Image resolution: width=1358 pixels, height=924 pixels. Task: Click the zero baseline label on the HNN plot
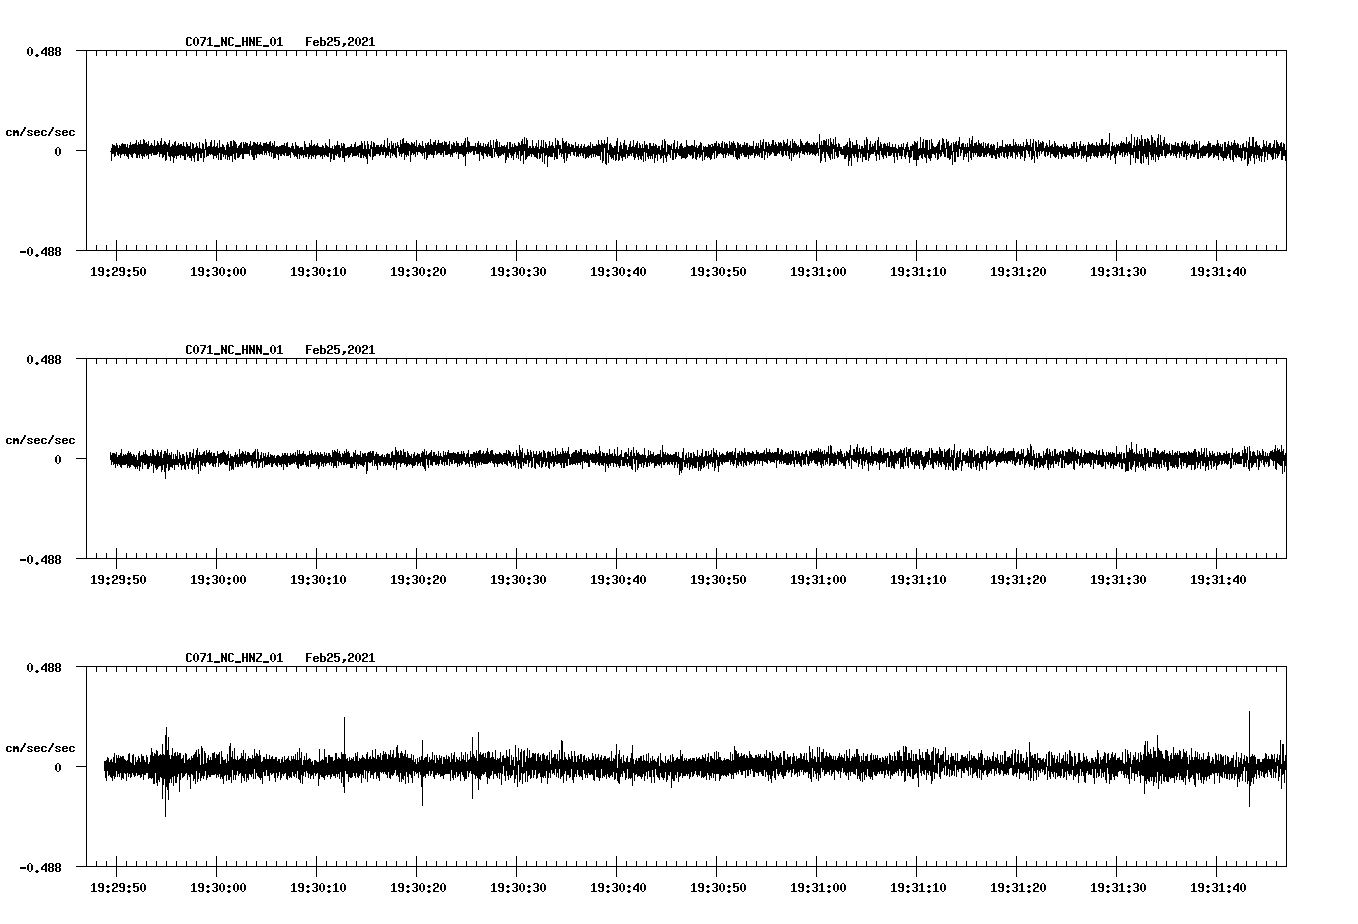coord(56,459)
